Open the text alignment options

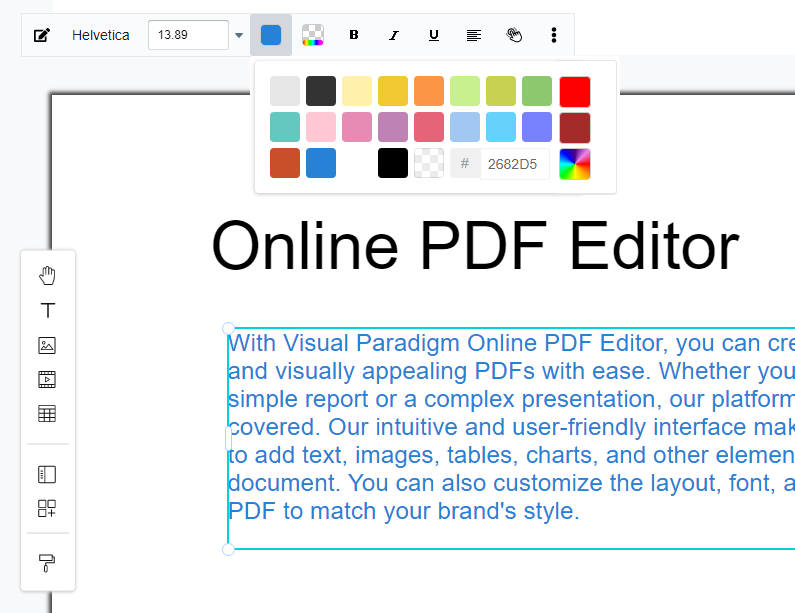click(x=474, y=35)
